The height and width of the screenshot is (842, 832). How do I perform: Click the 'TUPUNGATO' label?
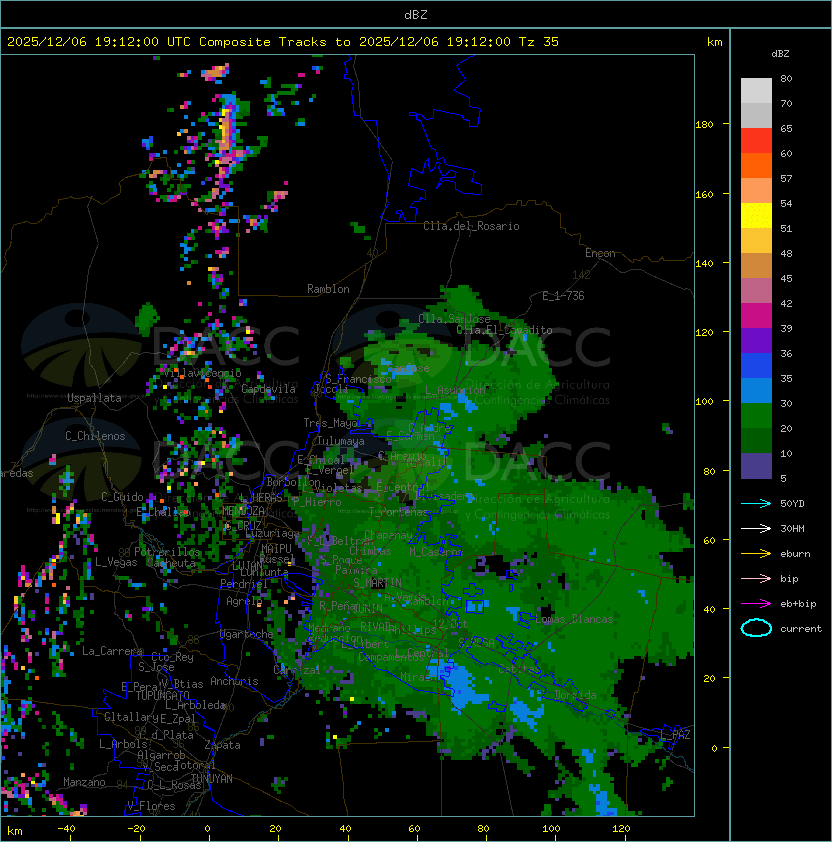click(x=163, y=695)
